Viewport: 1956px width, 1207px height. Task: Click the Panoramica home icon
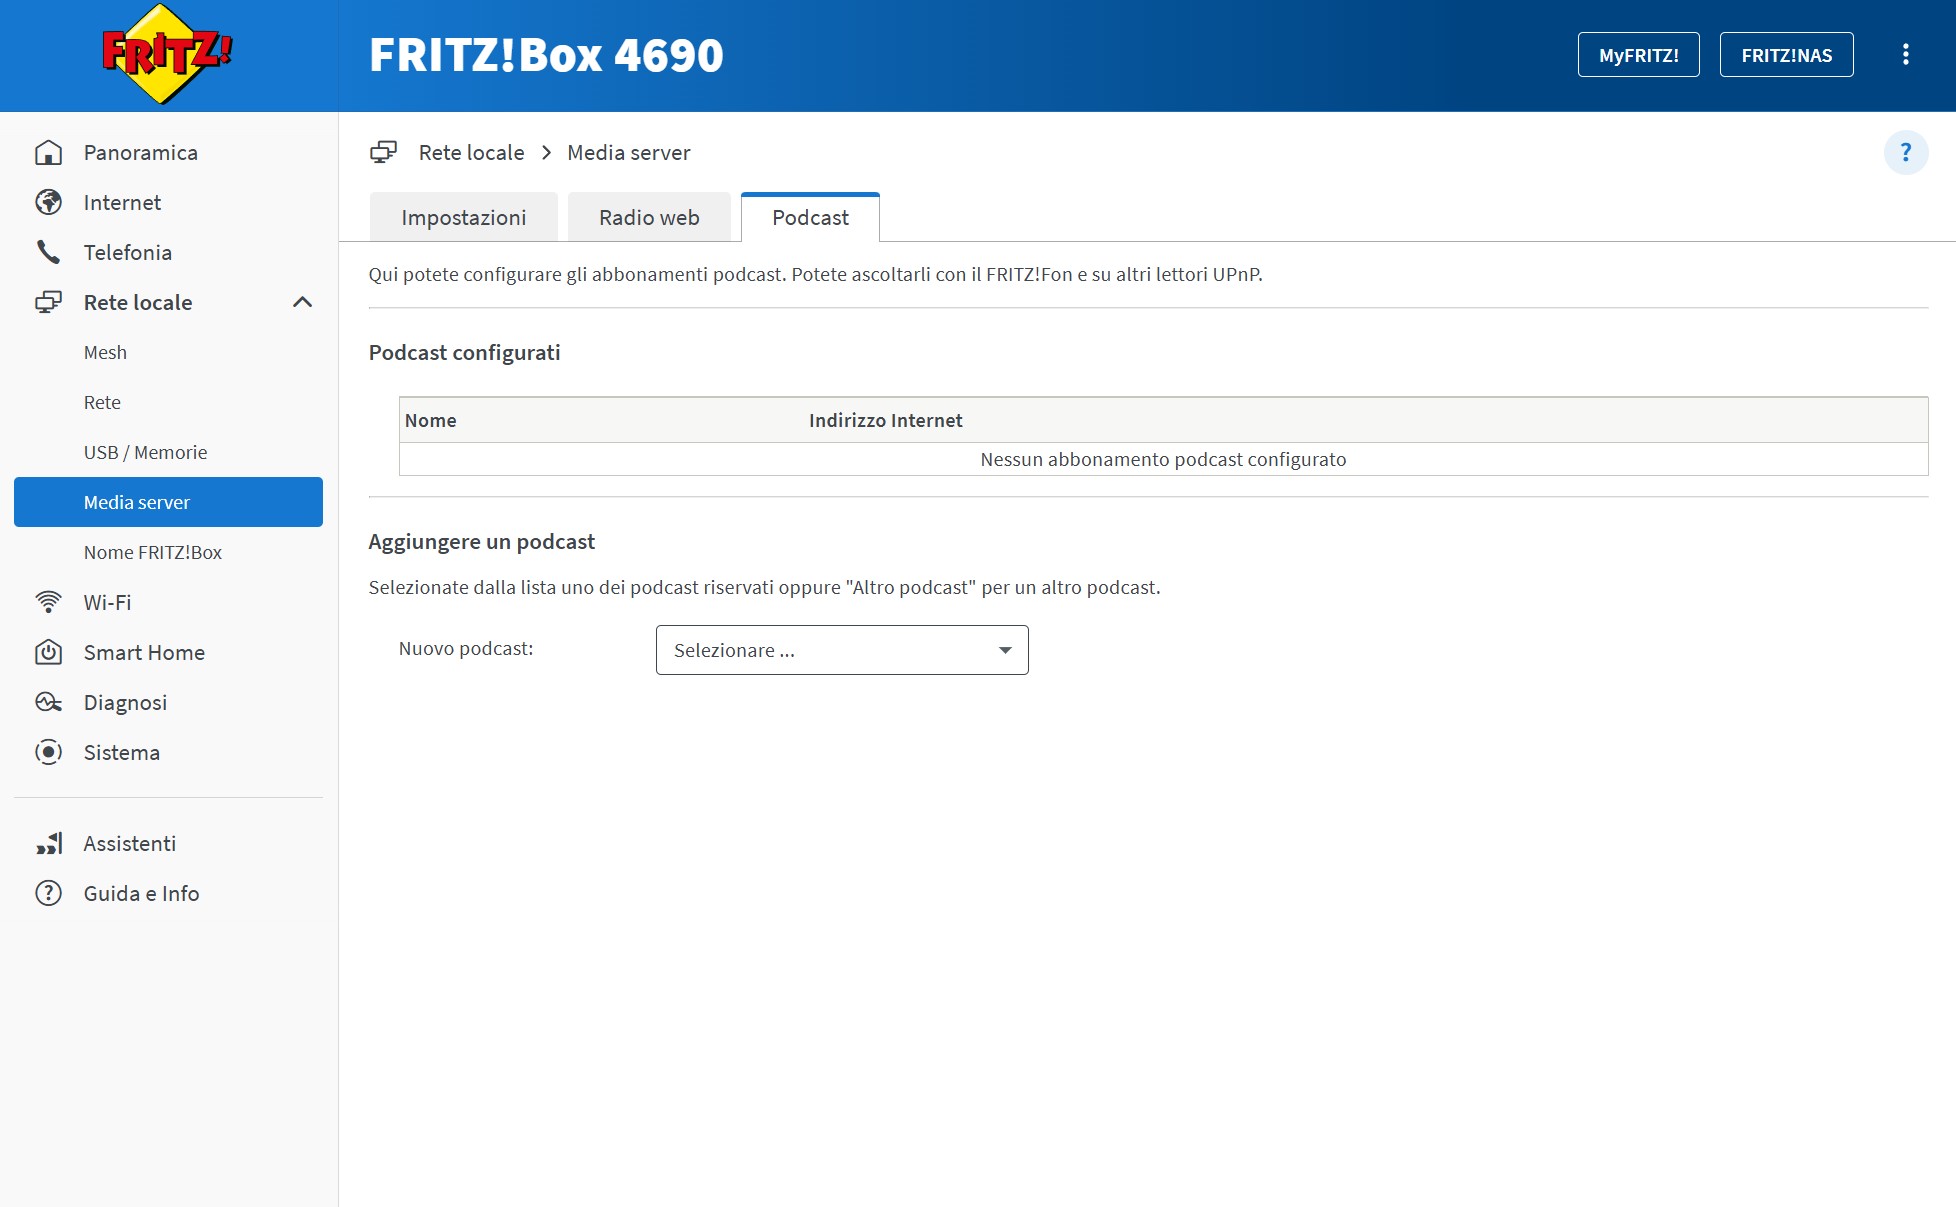point(48,152)
